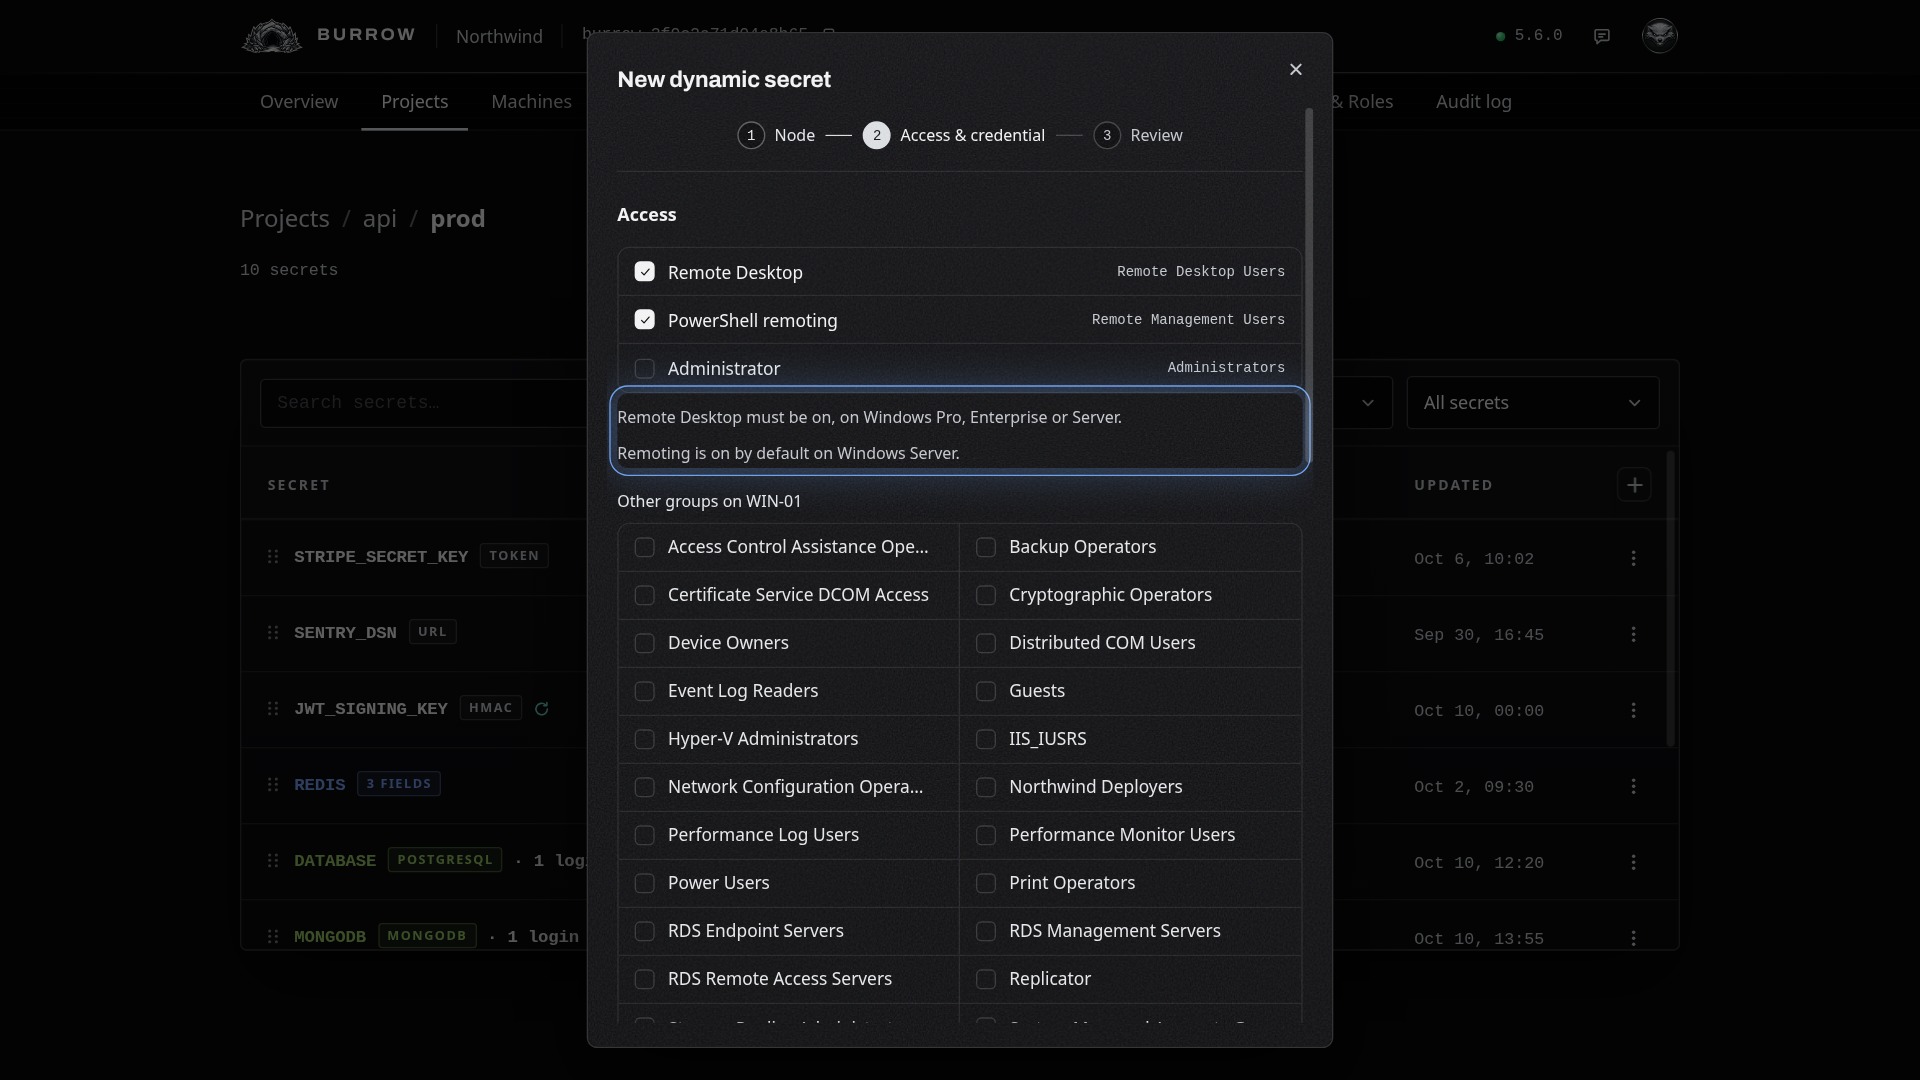Tick the Northwind Deployers group checkbox
The height and width of the screenshot is (1080, 1920).
986,787
